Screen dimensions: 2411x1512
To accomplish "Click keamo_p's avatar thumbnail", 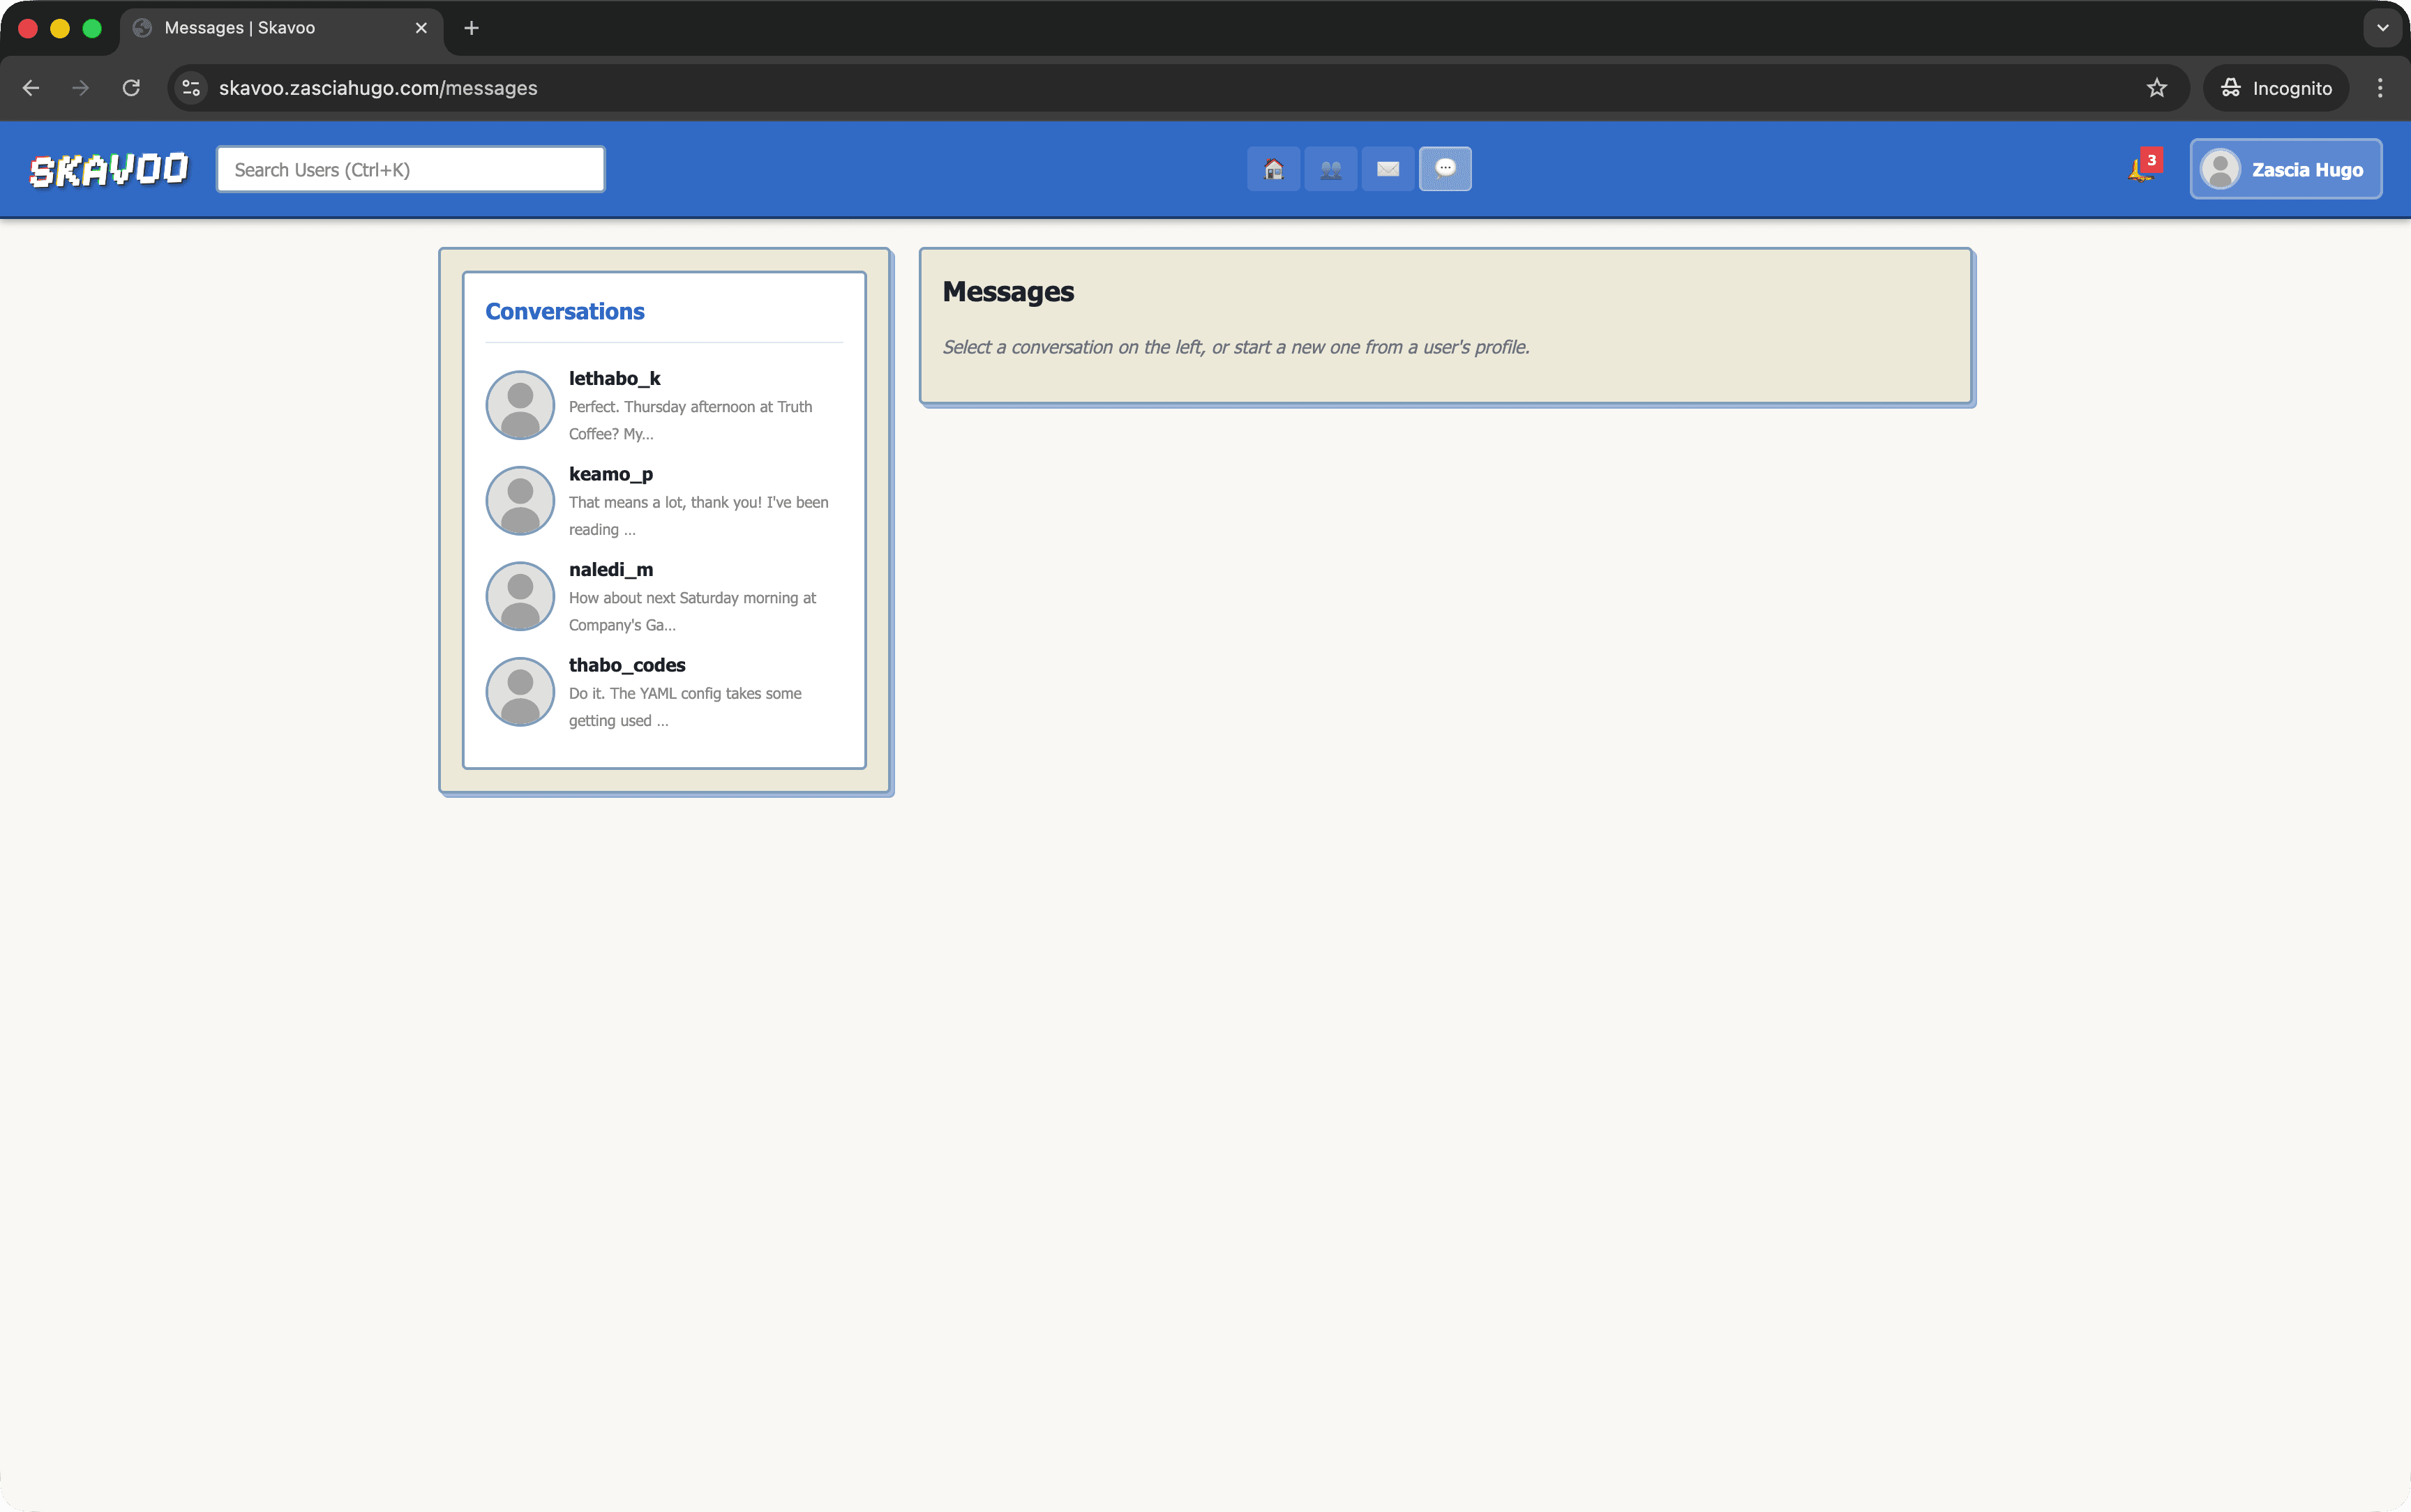I will pos(520,500).
